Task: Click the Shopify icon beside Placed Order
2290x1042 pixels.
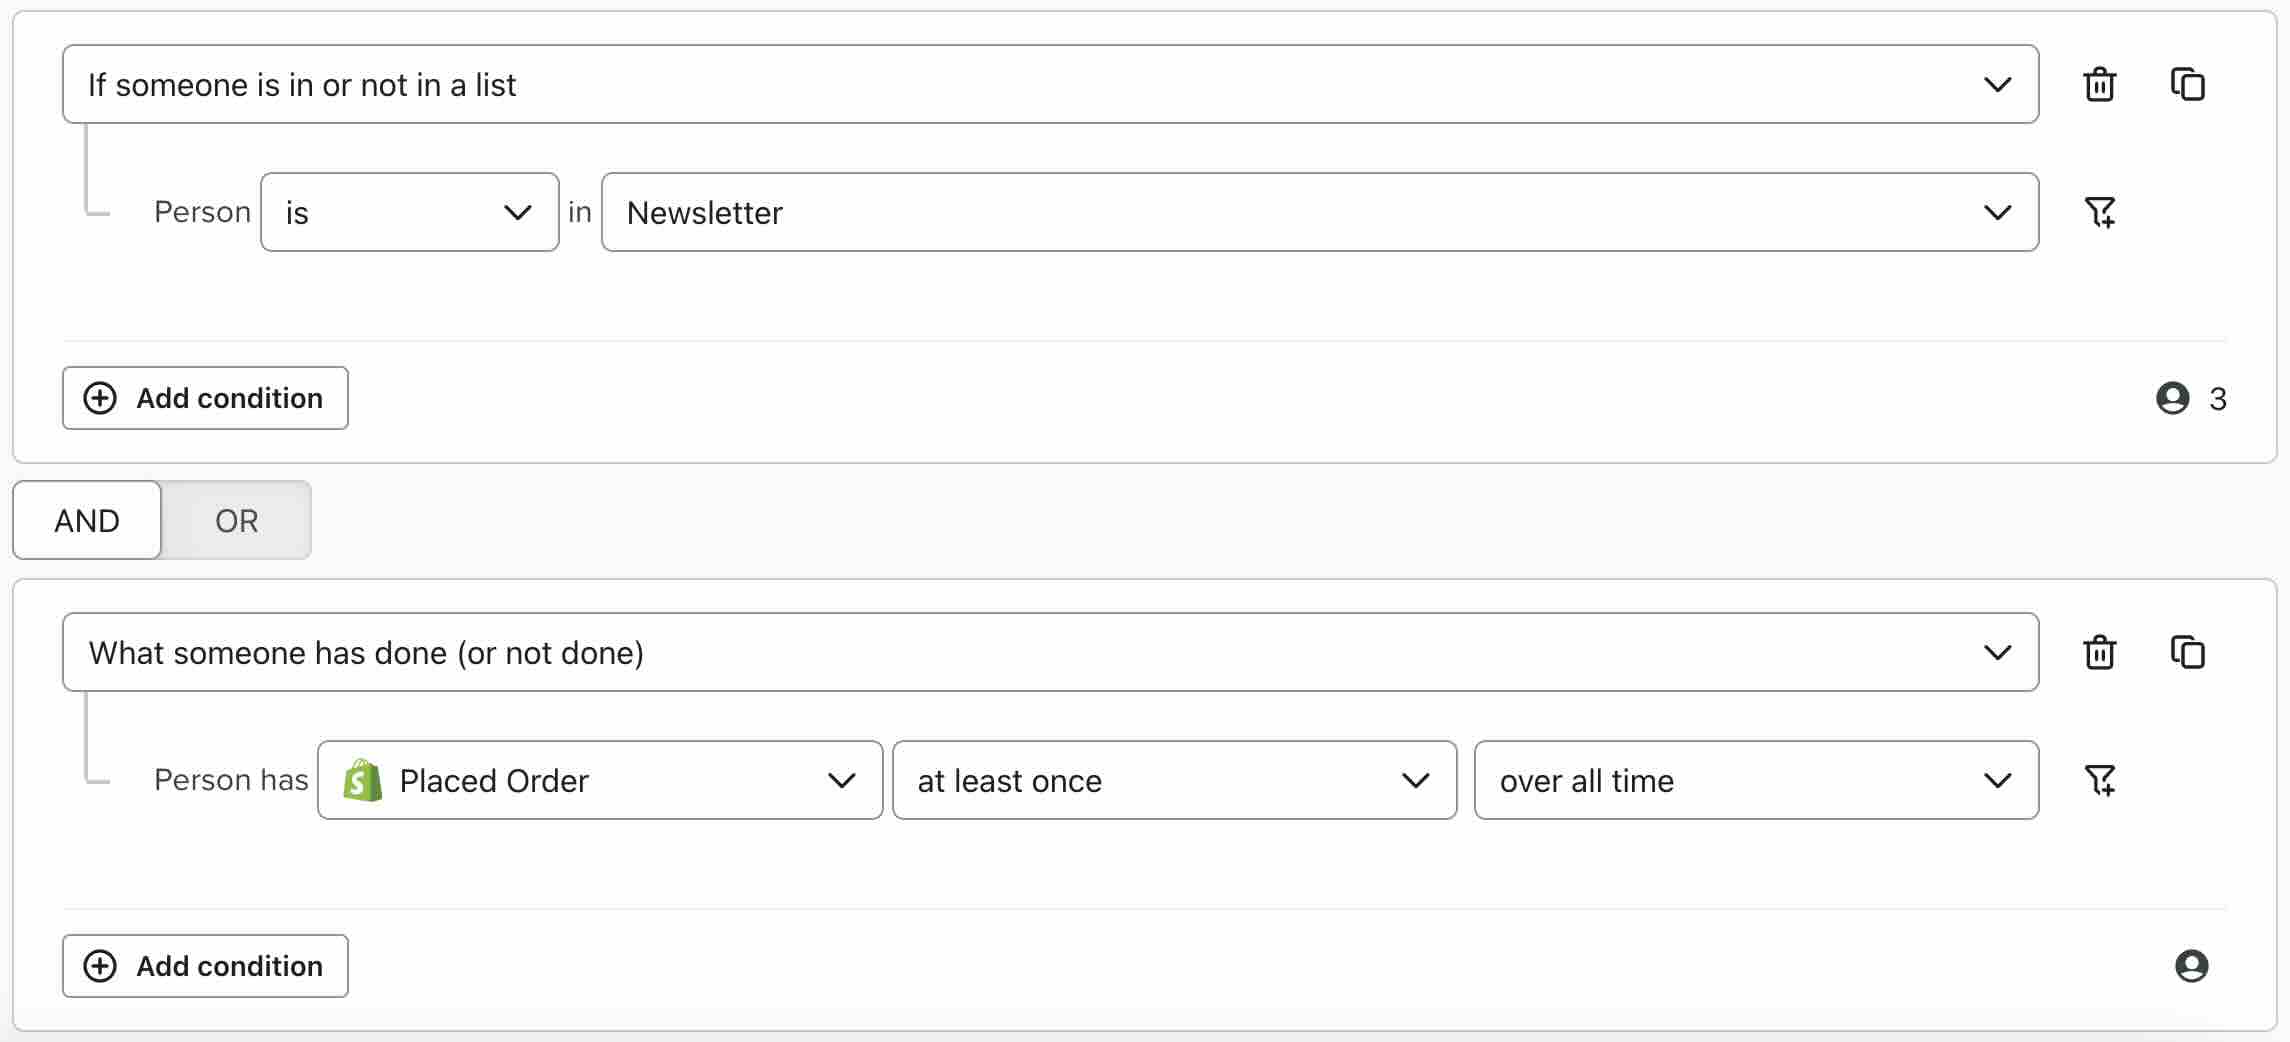Action: pyautogui.click(x=362, y=780)
